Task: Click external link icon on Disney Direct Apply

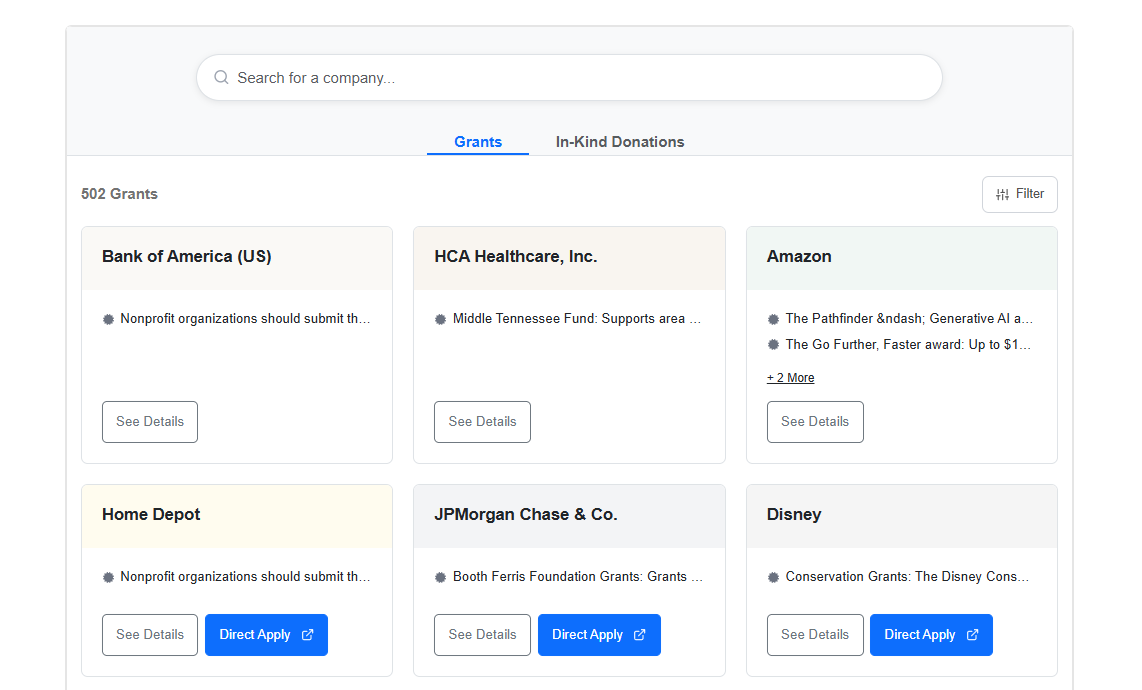Action: (973, 634)
